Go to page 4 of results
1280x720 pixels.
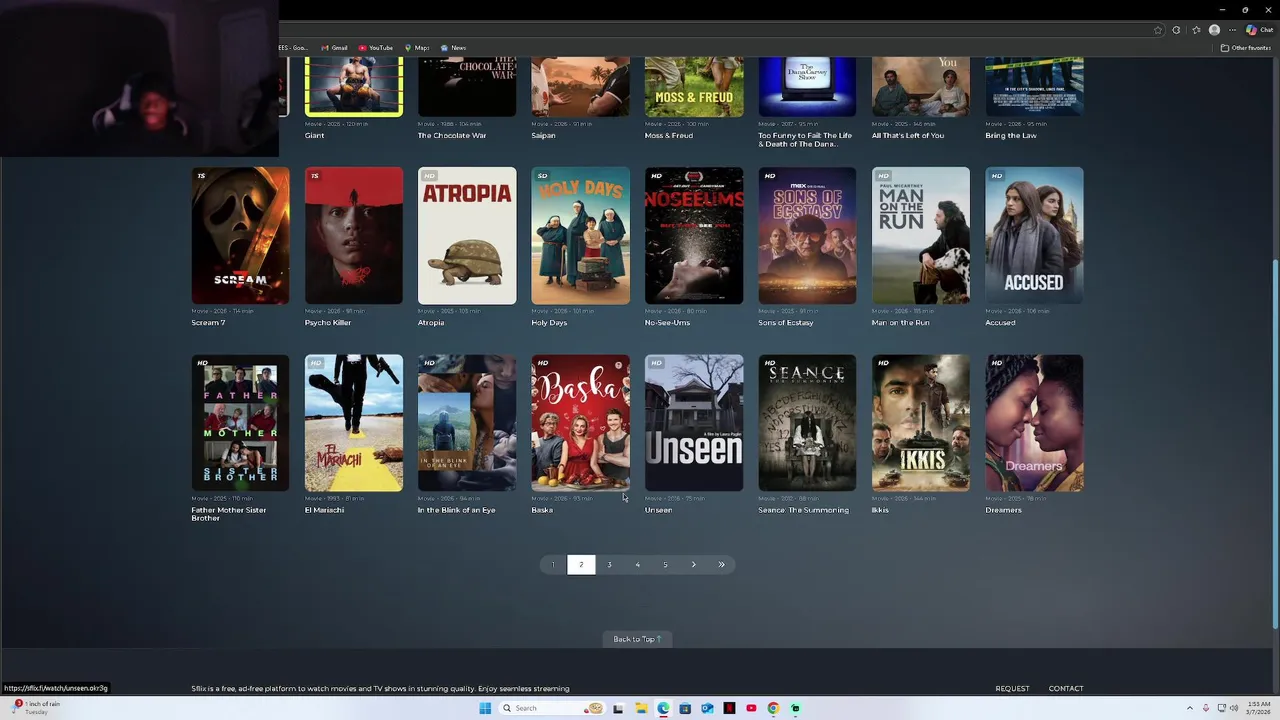(637, 565)
